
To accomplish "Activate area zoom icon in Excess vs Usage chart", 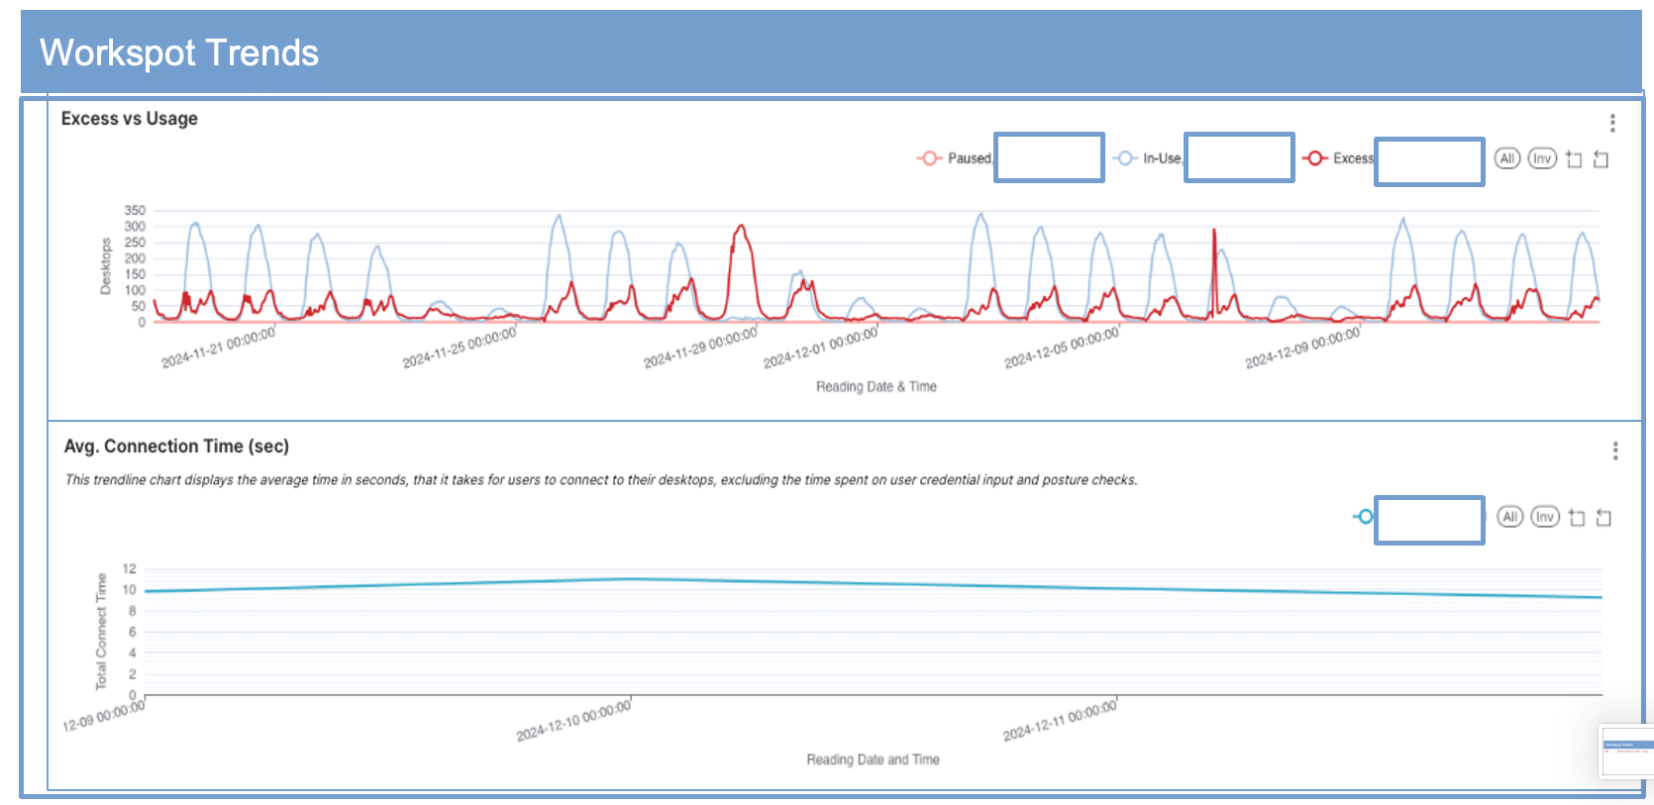I will (x=1574, y=159).
